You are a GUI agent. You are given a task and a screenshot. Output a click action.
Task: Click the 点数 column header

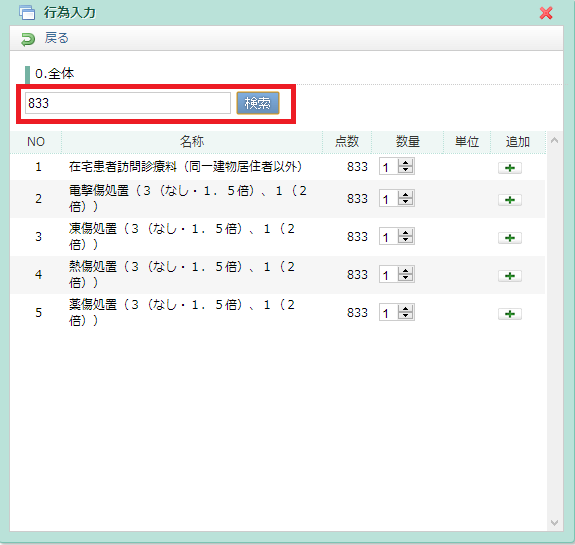[x=347, y=142]
